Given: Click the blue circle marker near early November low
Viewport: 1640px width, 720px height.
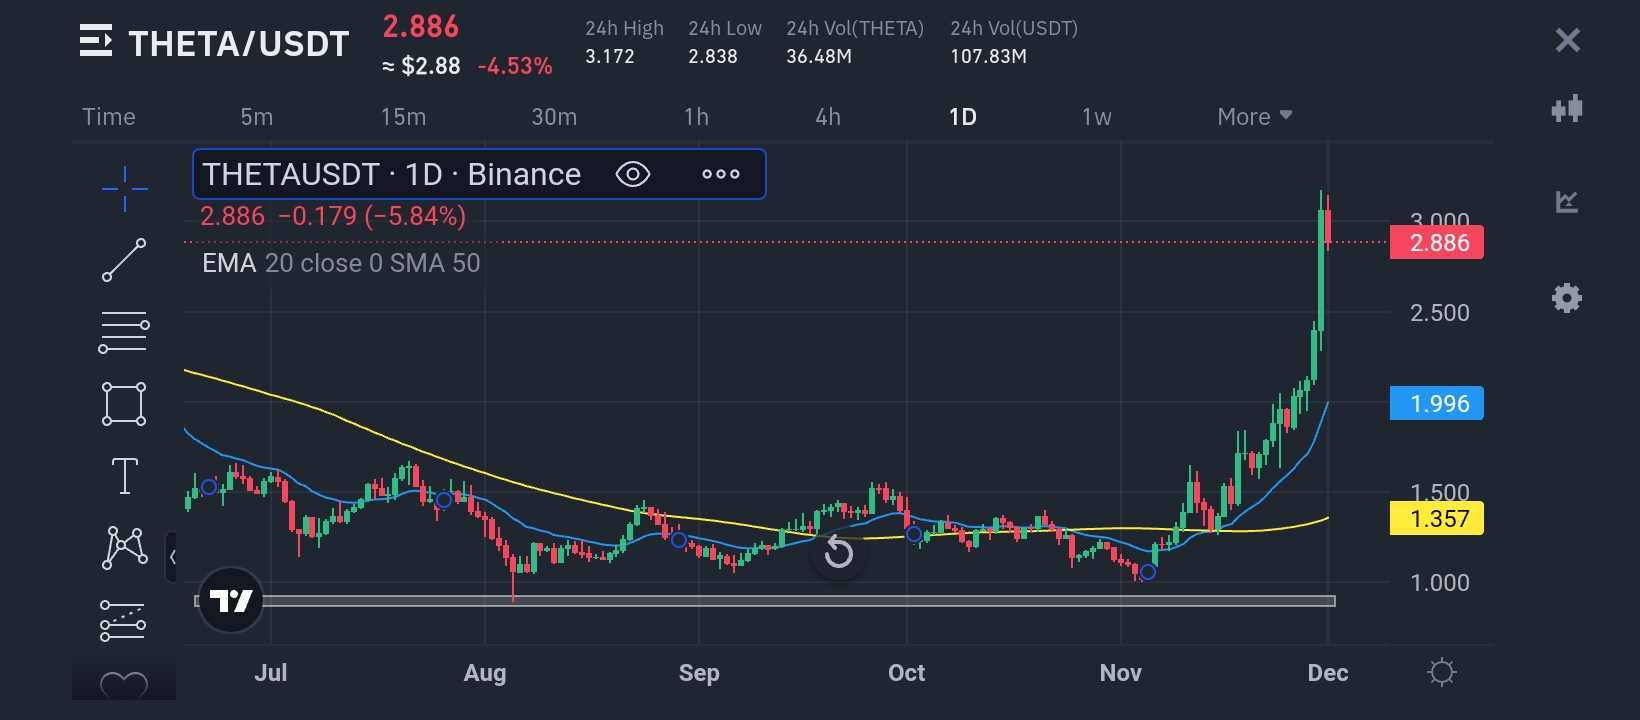Looking at the screenshot, I should pos(1148,572).
